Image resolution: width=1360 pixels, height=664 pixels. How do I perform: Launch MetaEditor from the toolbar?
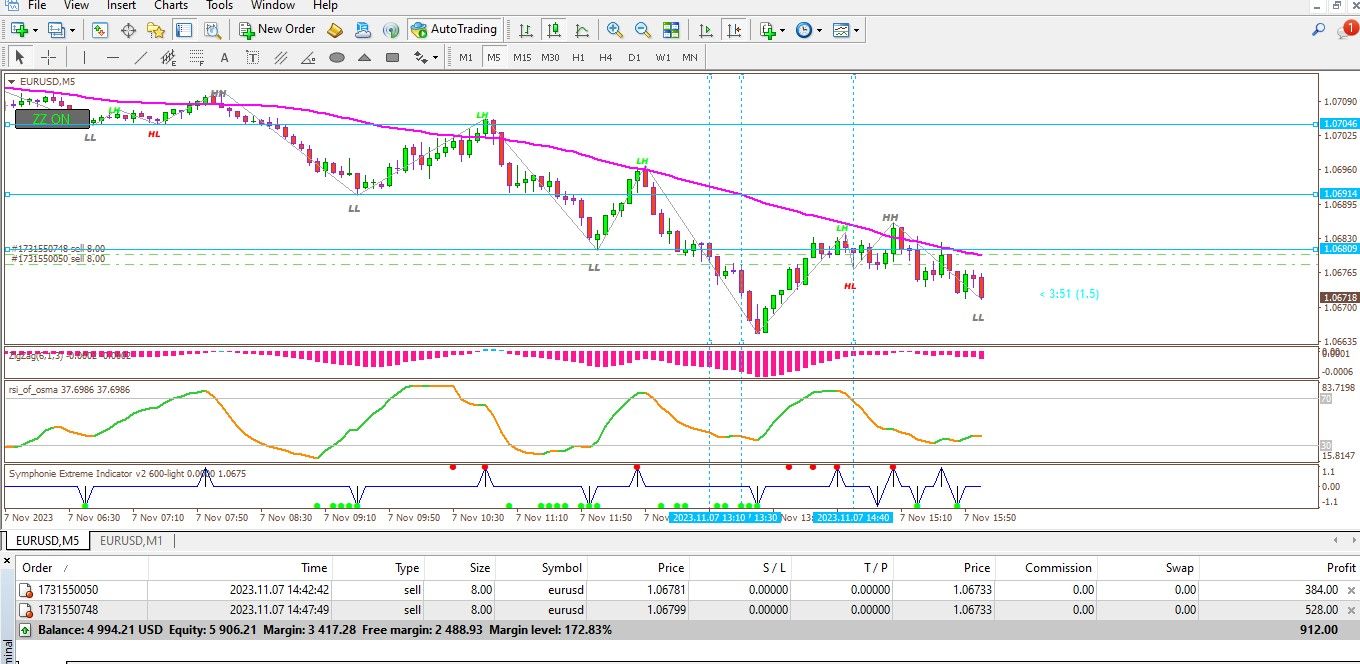tap(335, 30)
